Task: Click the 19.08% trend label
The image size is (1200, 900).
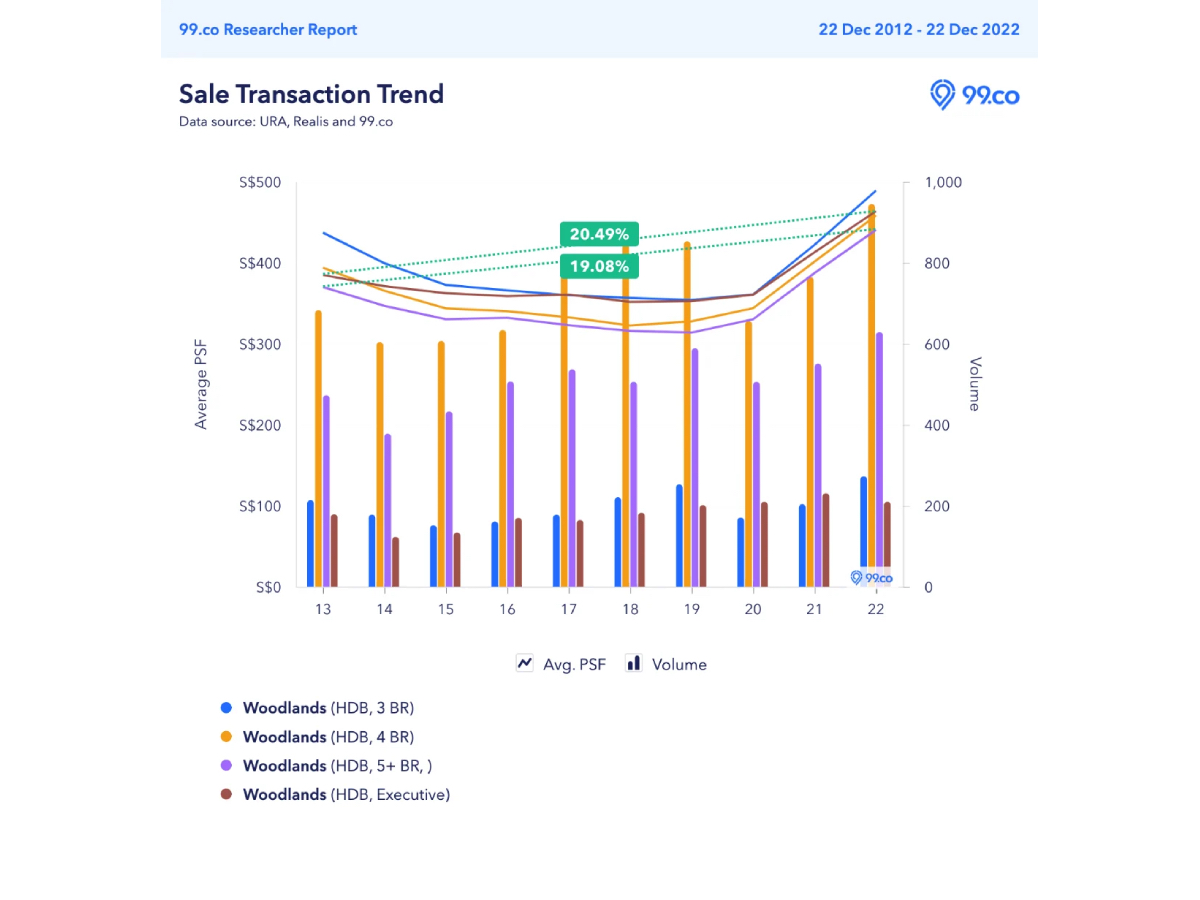Action: [x=599, y=266]
